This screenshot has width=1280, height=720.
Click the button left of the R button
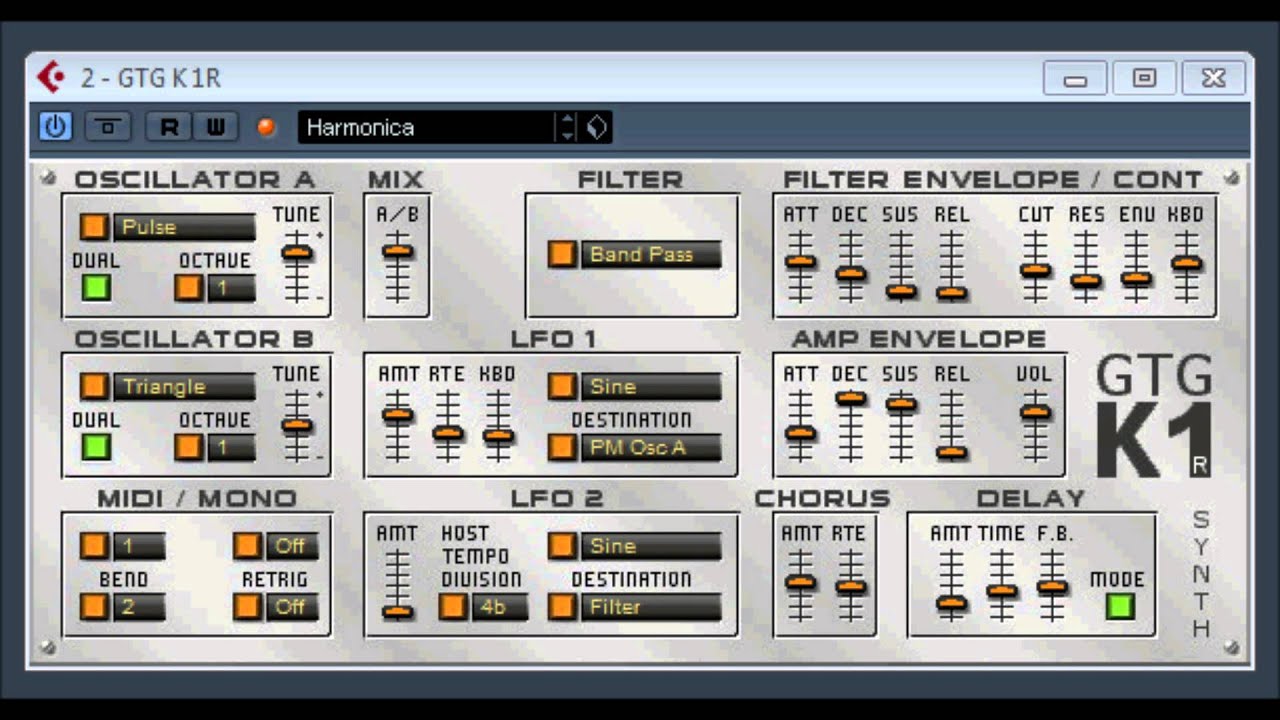click(x=108, y=127)
